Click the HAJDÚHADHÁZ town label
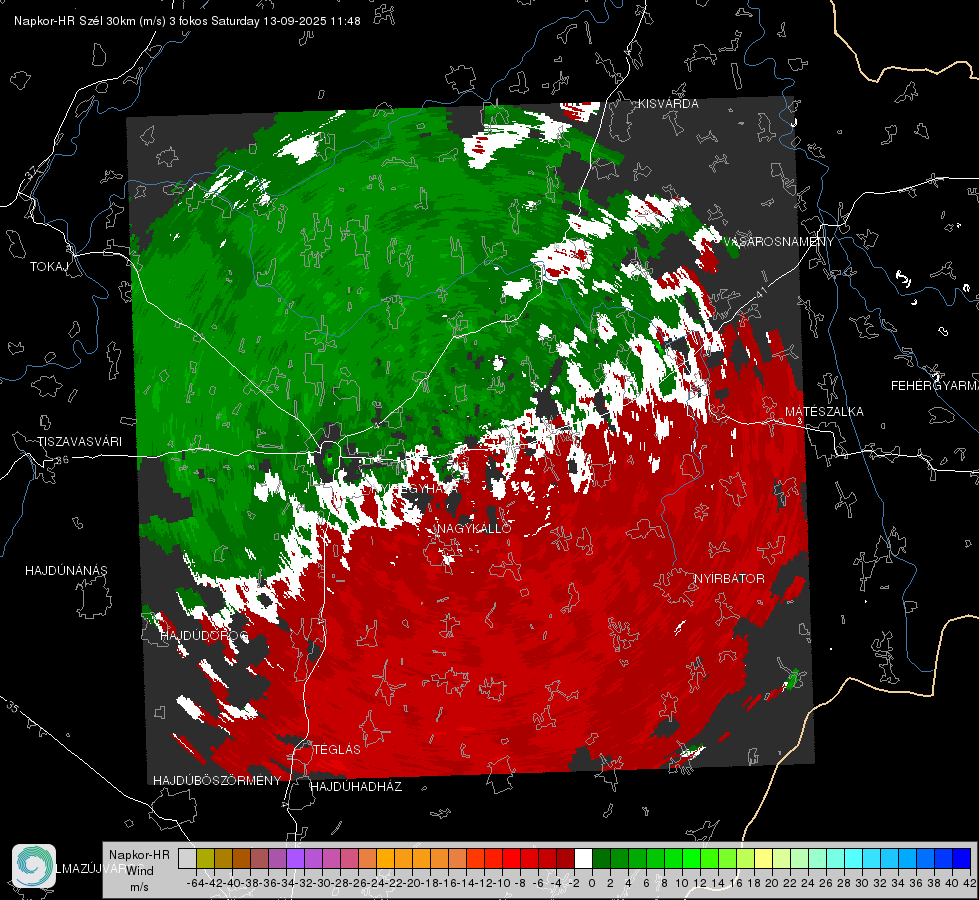Screen dimensions: 979x900 (356, 787)
